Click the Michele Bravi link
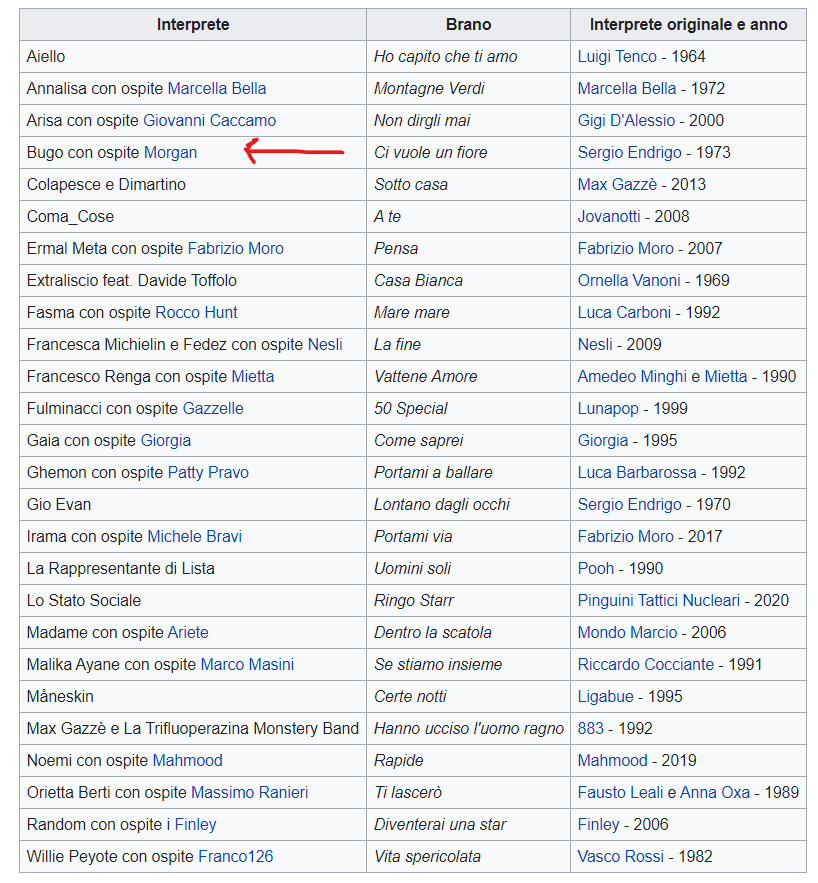The width and height of the screenshot is (818, 883). point(194,537)
